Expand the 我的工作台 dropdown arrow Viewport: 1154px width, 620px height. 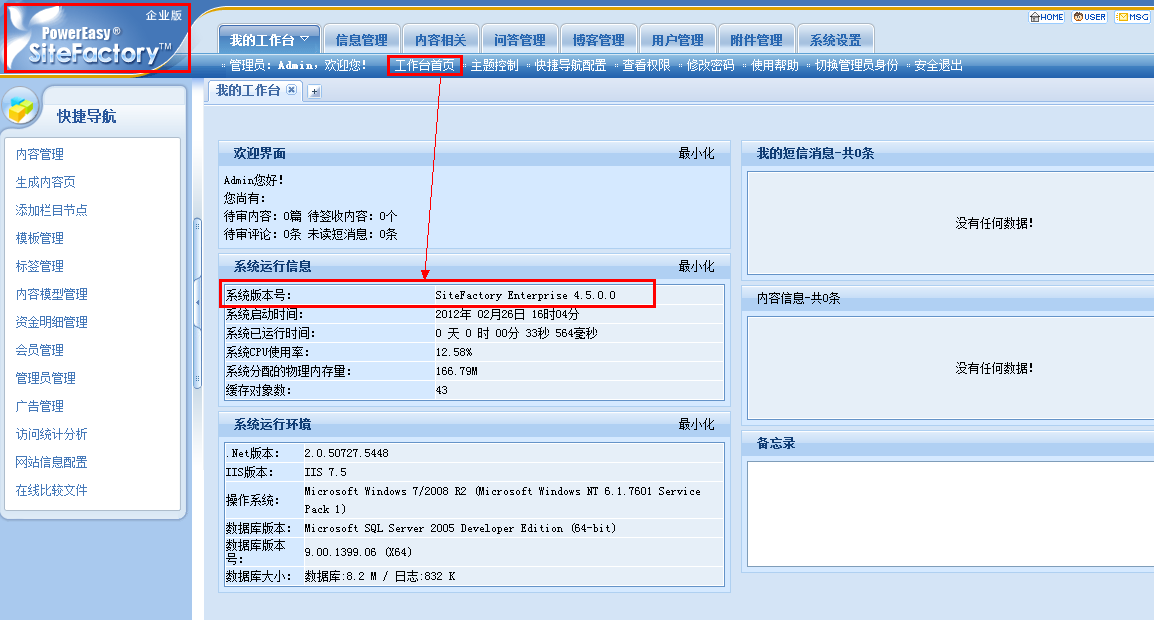[x=305, y=40]
